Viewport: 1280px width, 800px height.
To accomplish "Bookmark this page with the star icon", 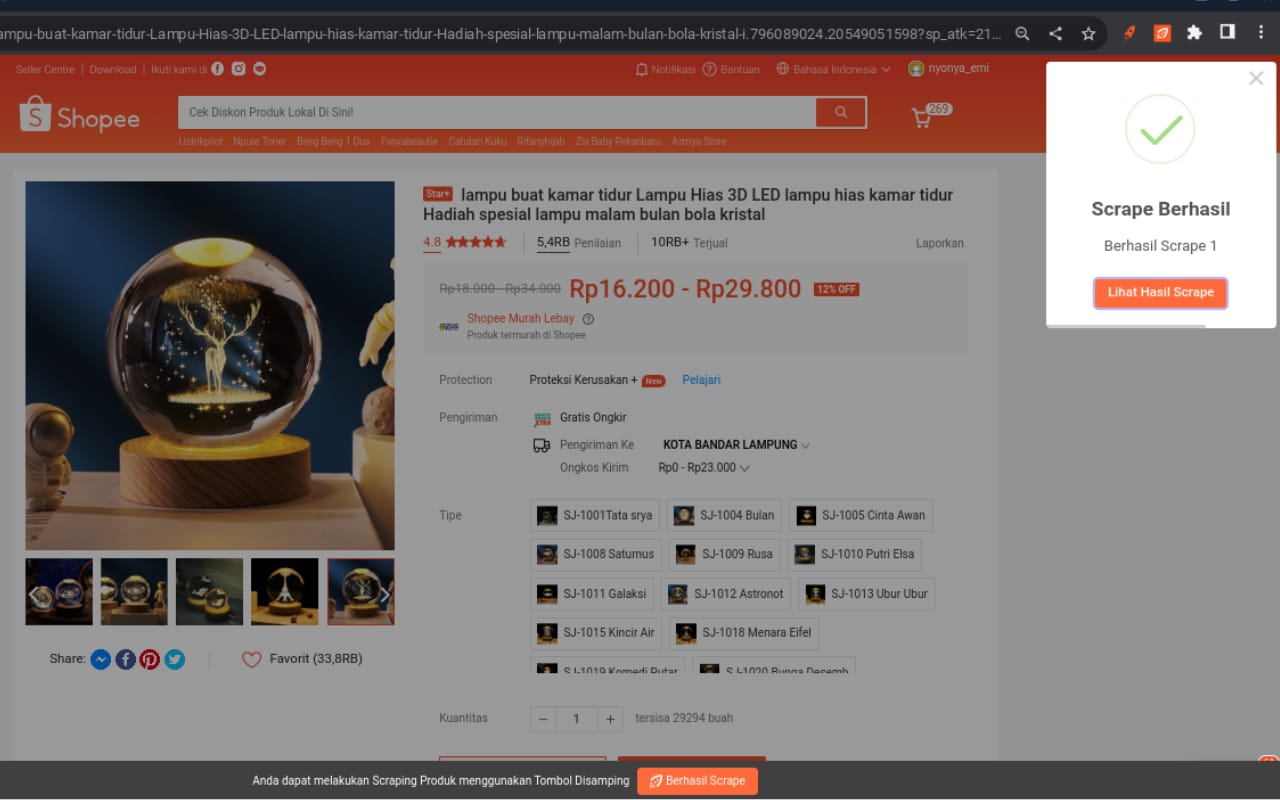I will click(x=1088, y=33).
